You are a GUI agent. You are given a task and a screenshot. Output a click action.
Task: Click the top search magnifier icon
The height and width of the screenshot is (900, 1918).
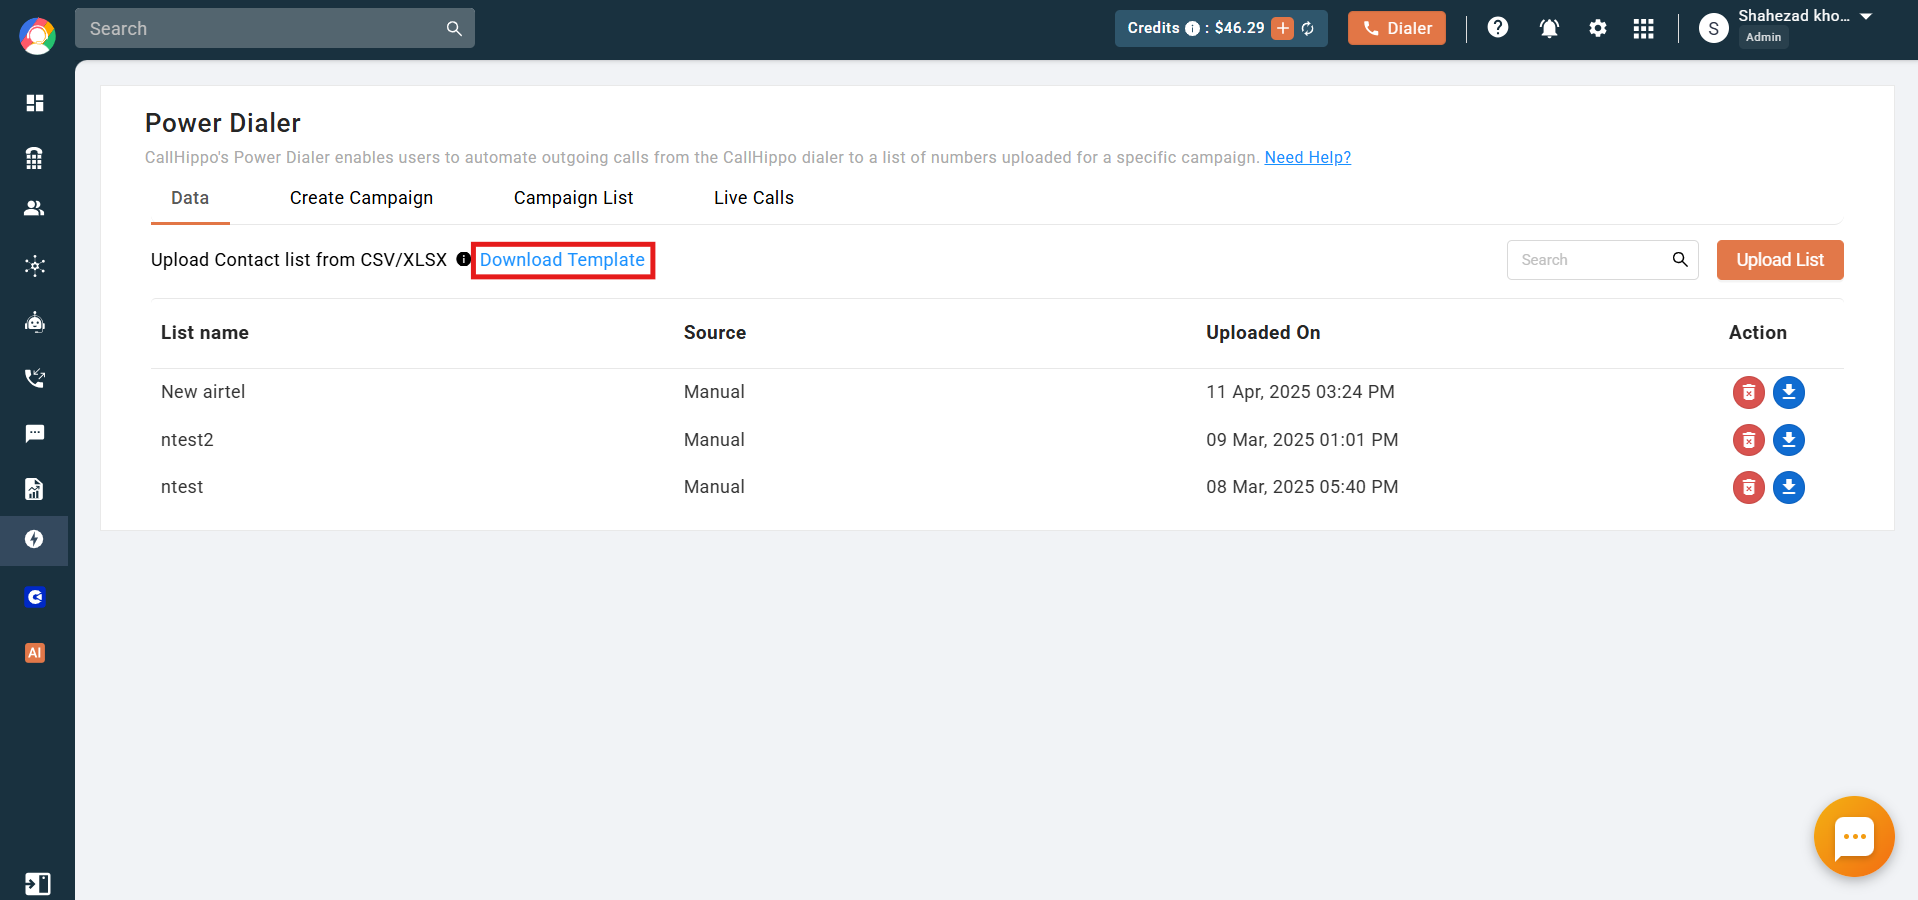tap(454, 29)
